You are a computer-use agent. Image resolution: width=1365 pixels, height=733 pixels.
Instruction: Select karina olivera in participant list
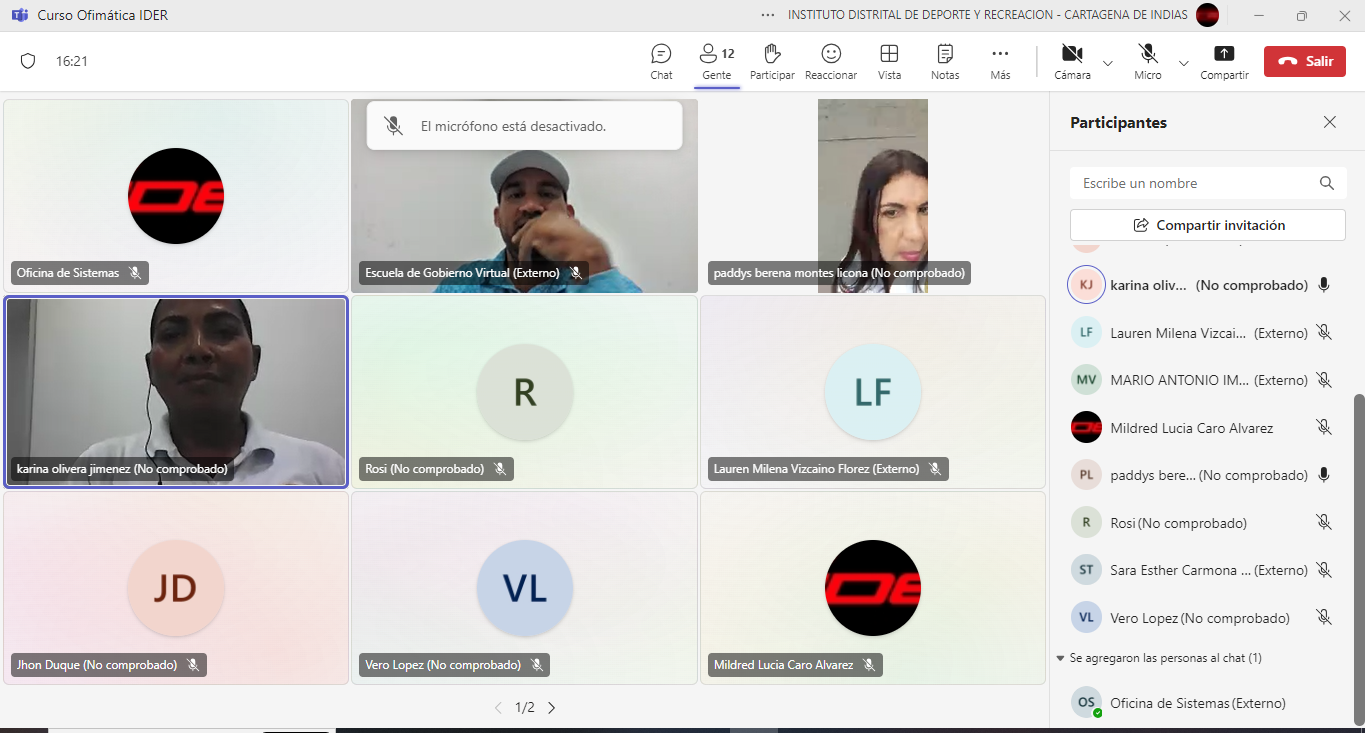pyautogui.click(x=1200, y=285)
